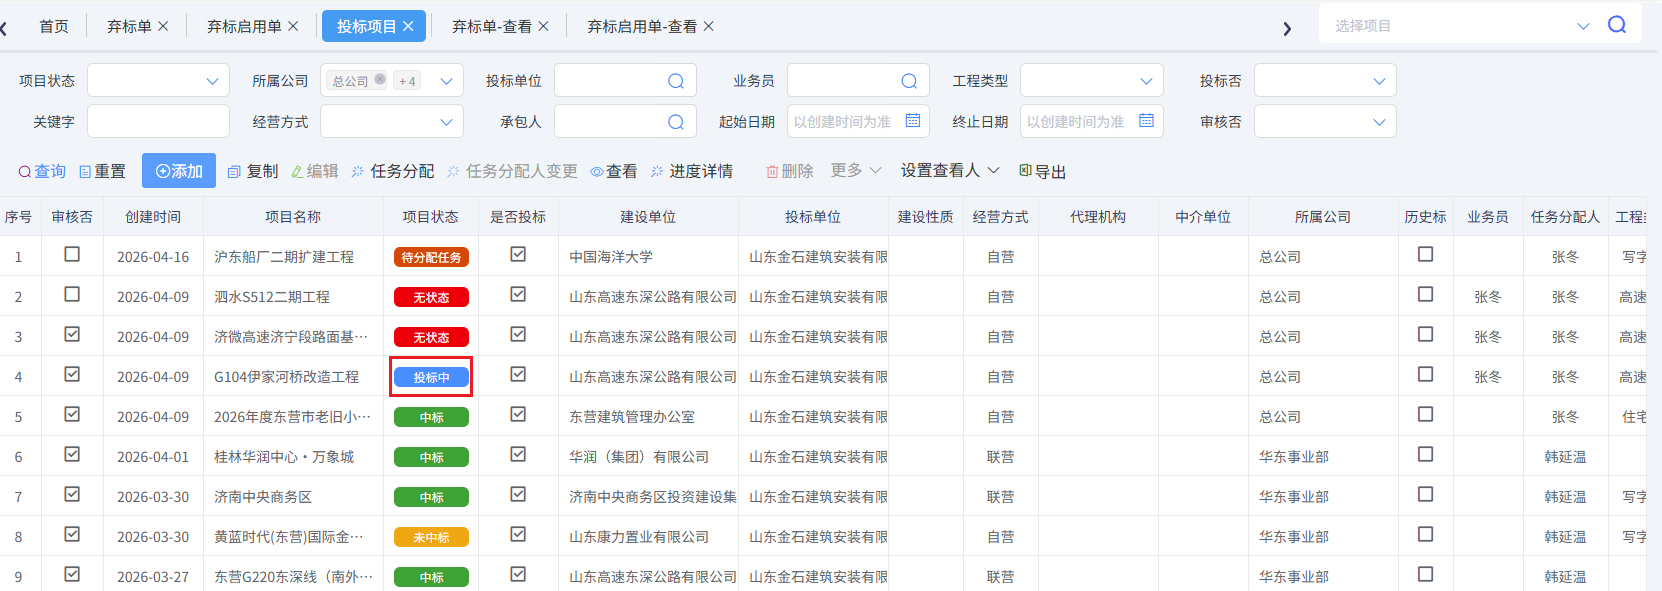Click the blue 添加 button
This screenshot has width=1662, height=591.
click(179, 171)
